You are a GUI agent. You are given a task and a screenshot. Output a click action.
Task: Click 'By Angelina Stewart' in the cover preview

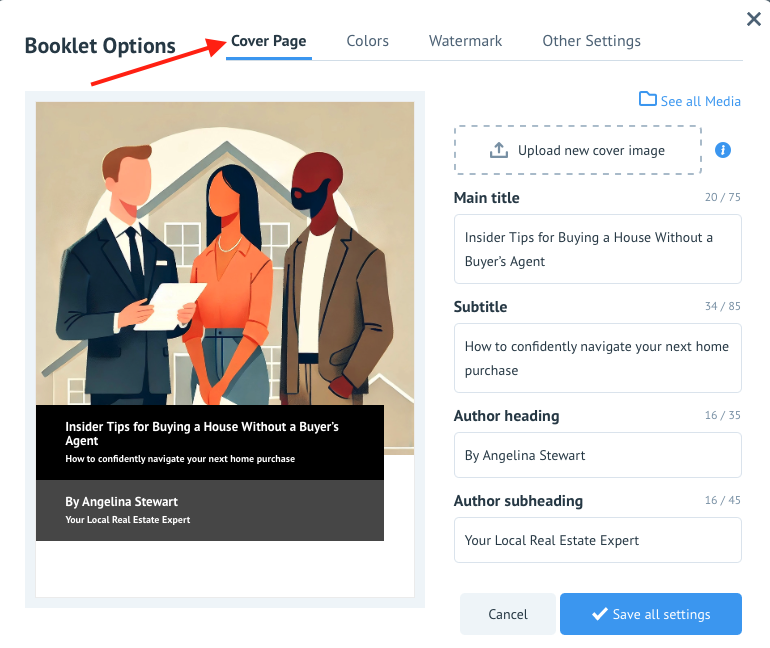[x=121, y=502]
